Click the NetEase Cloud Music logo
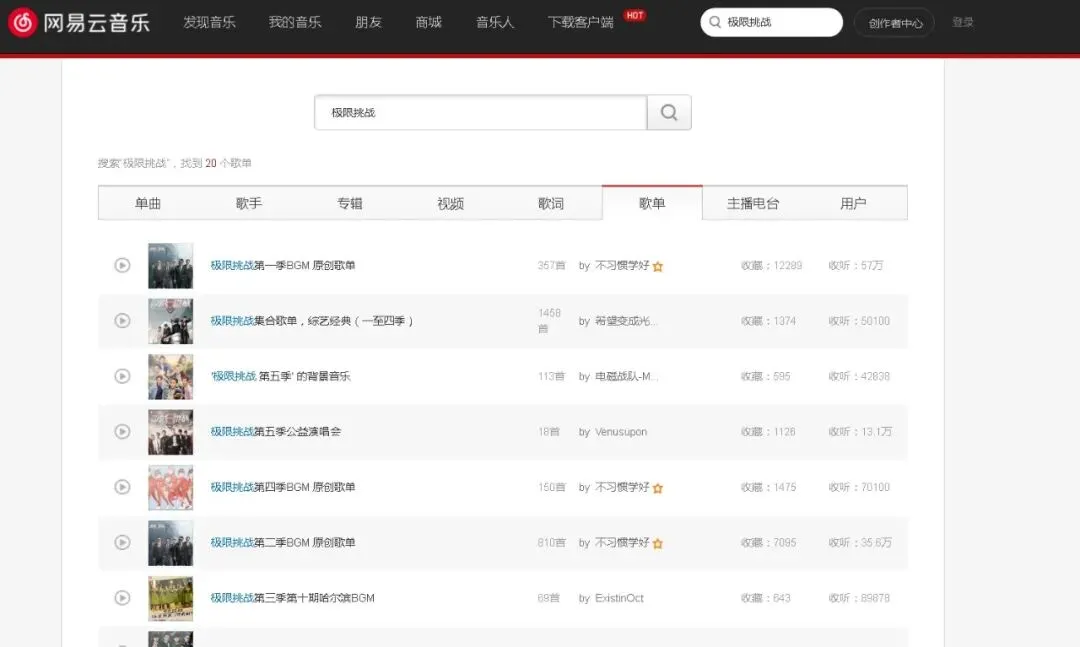Viewport: 1080px width, 647px height. tap(79, 23)
